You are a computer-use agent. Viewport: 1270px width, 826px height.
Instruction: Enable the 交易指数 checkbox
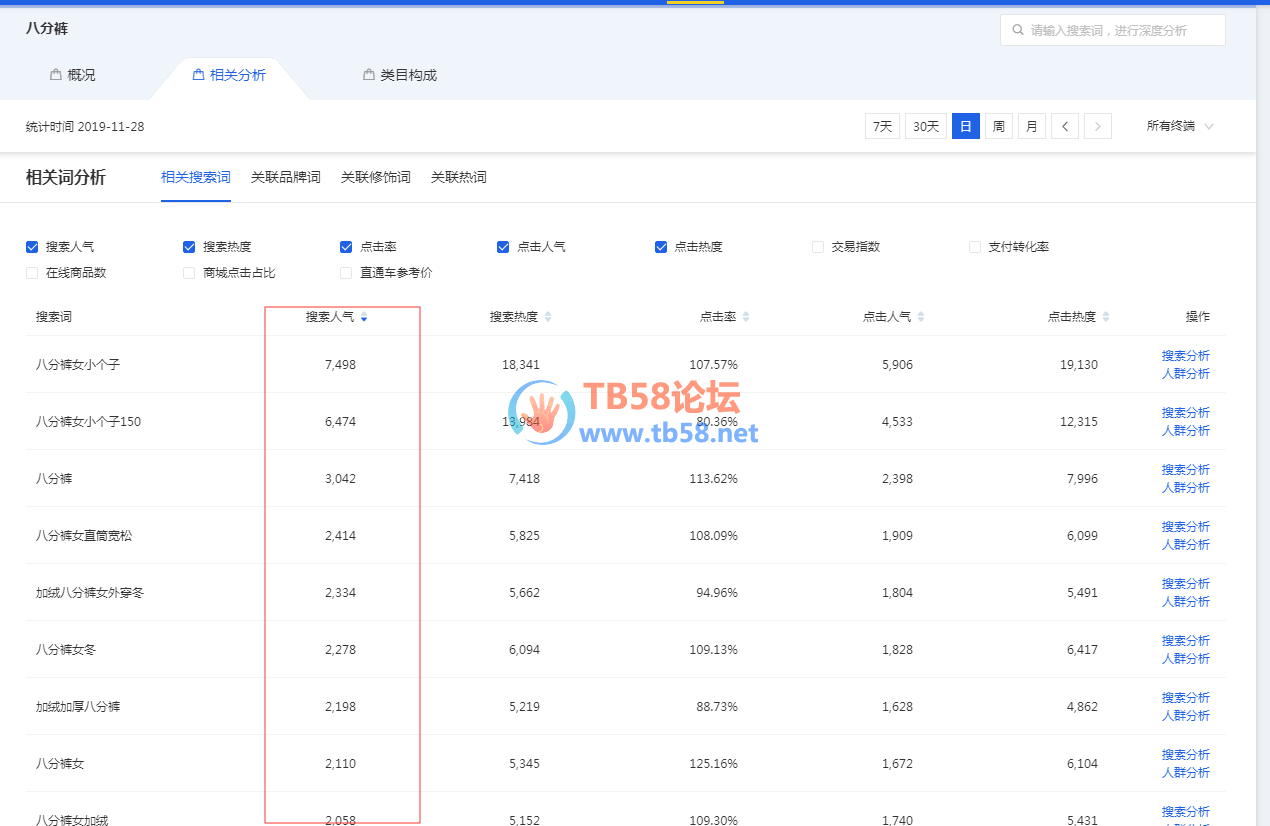point(818,247)
